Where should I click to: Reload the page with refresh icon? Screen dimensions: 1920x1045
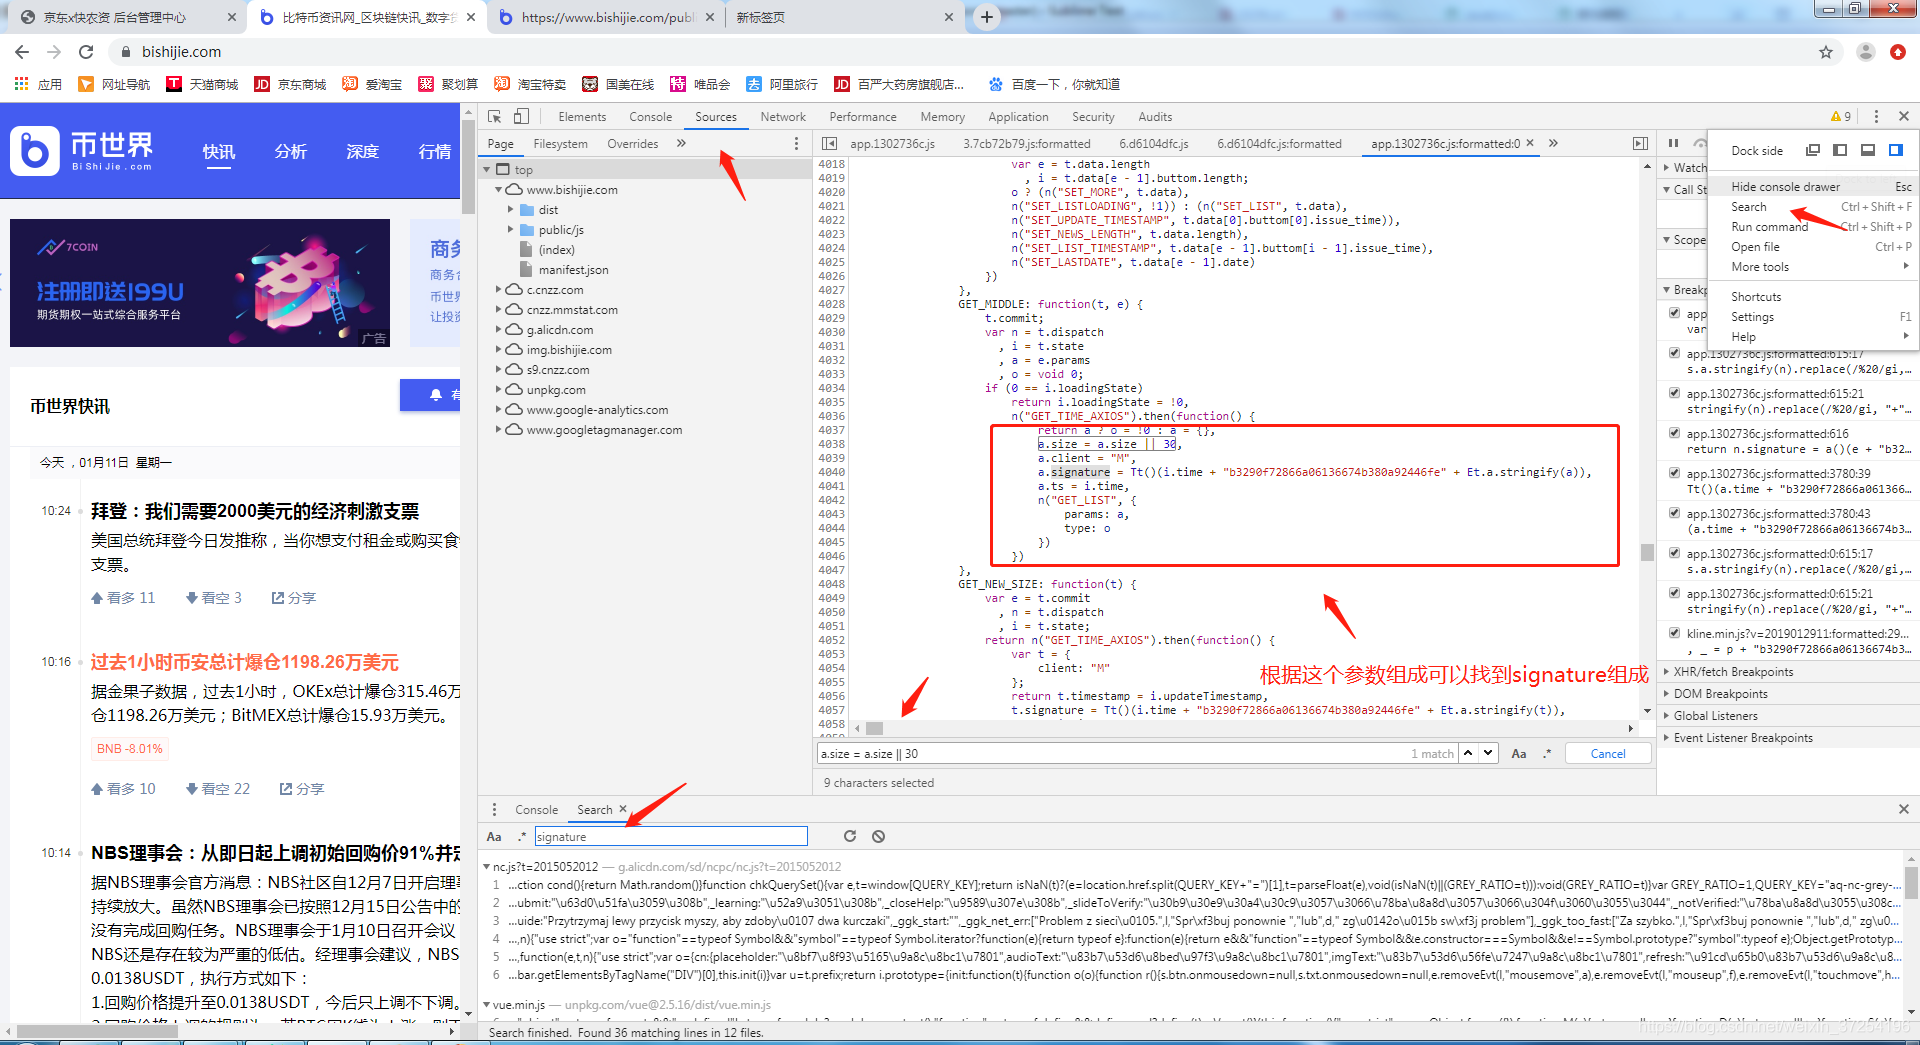(86, 52)
